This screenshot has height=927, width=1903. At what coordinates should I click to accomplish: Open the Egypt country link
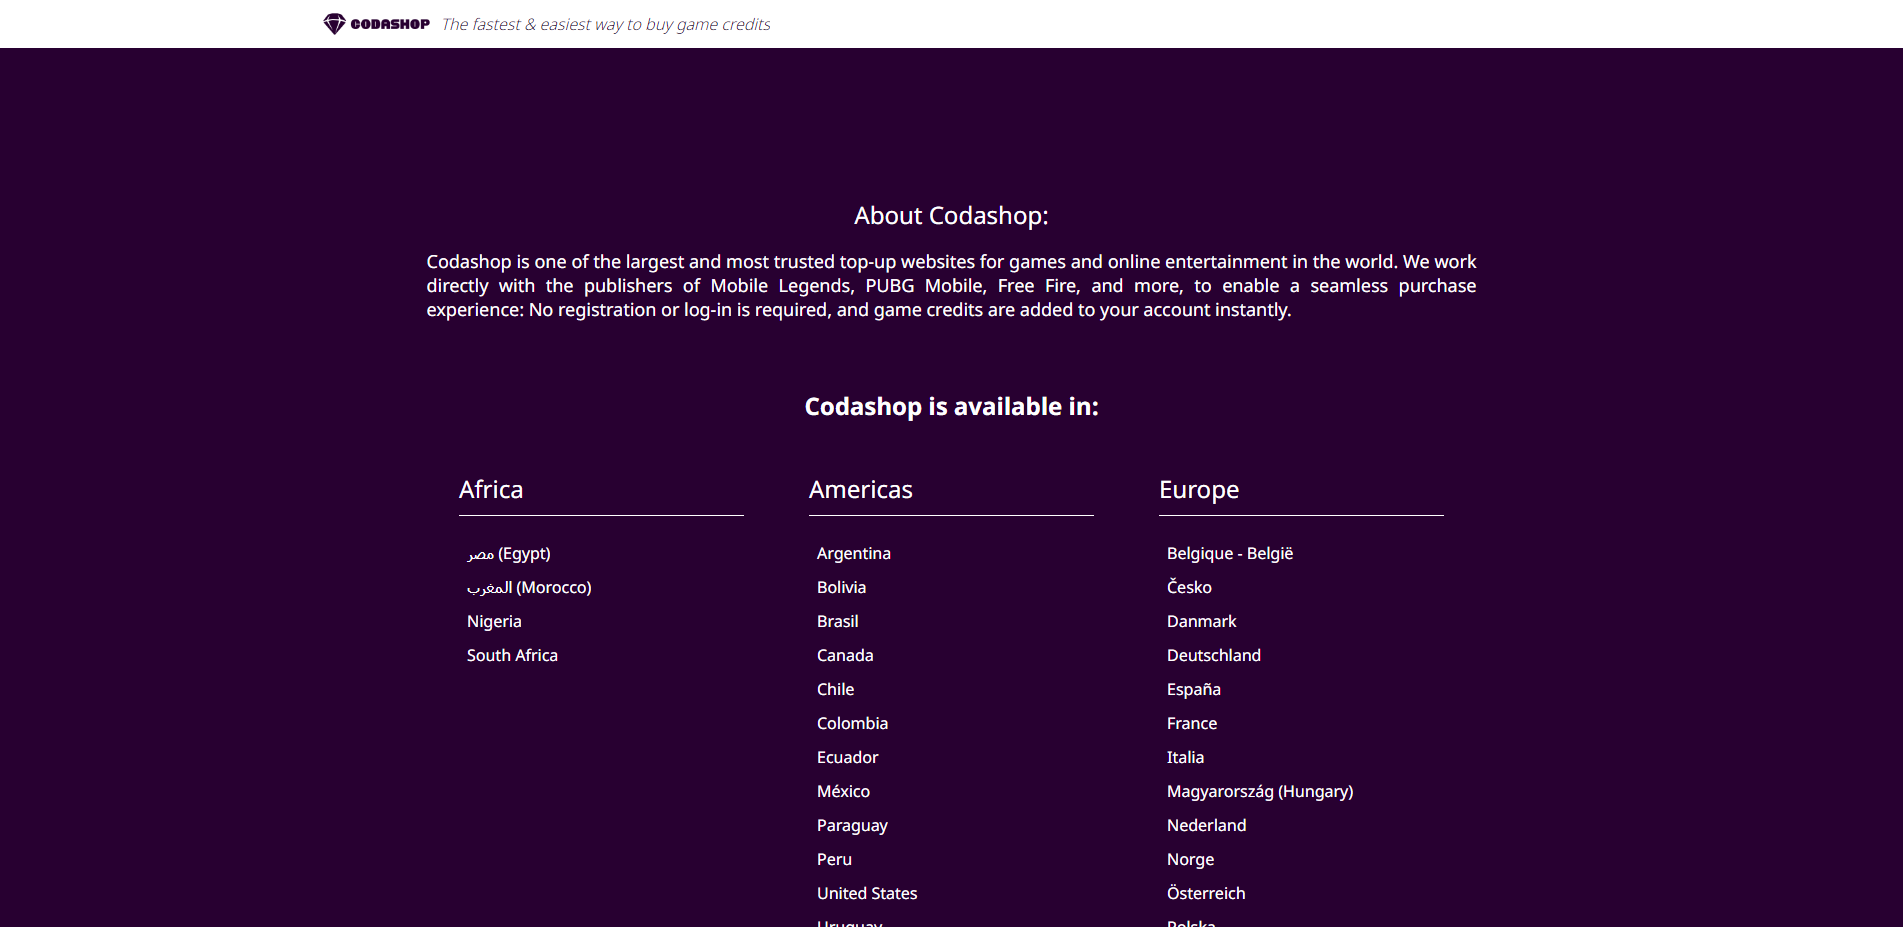point(508,554)
